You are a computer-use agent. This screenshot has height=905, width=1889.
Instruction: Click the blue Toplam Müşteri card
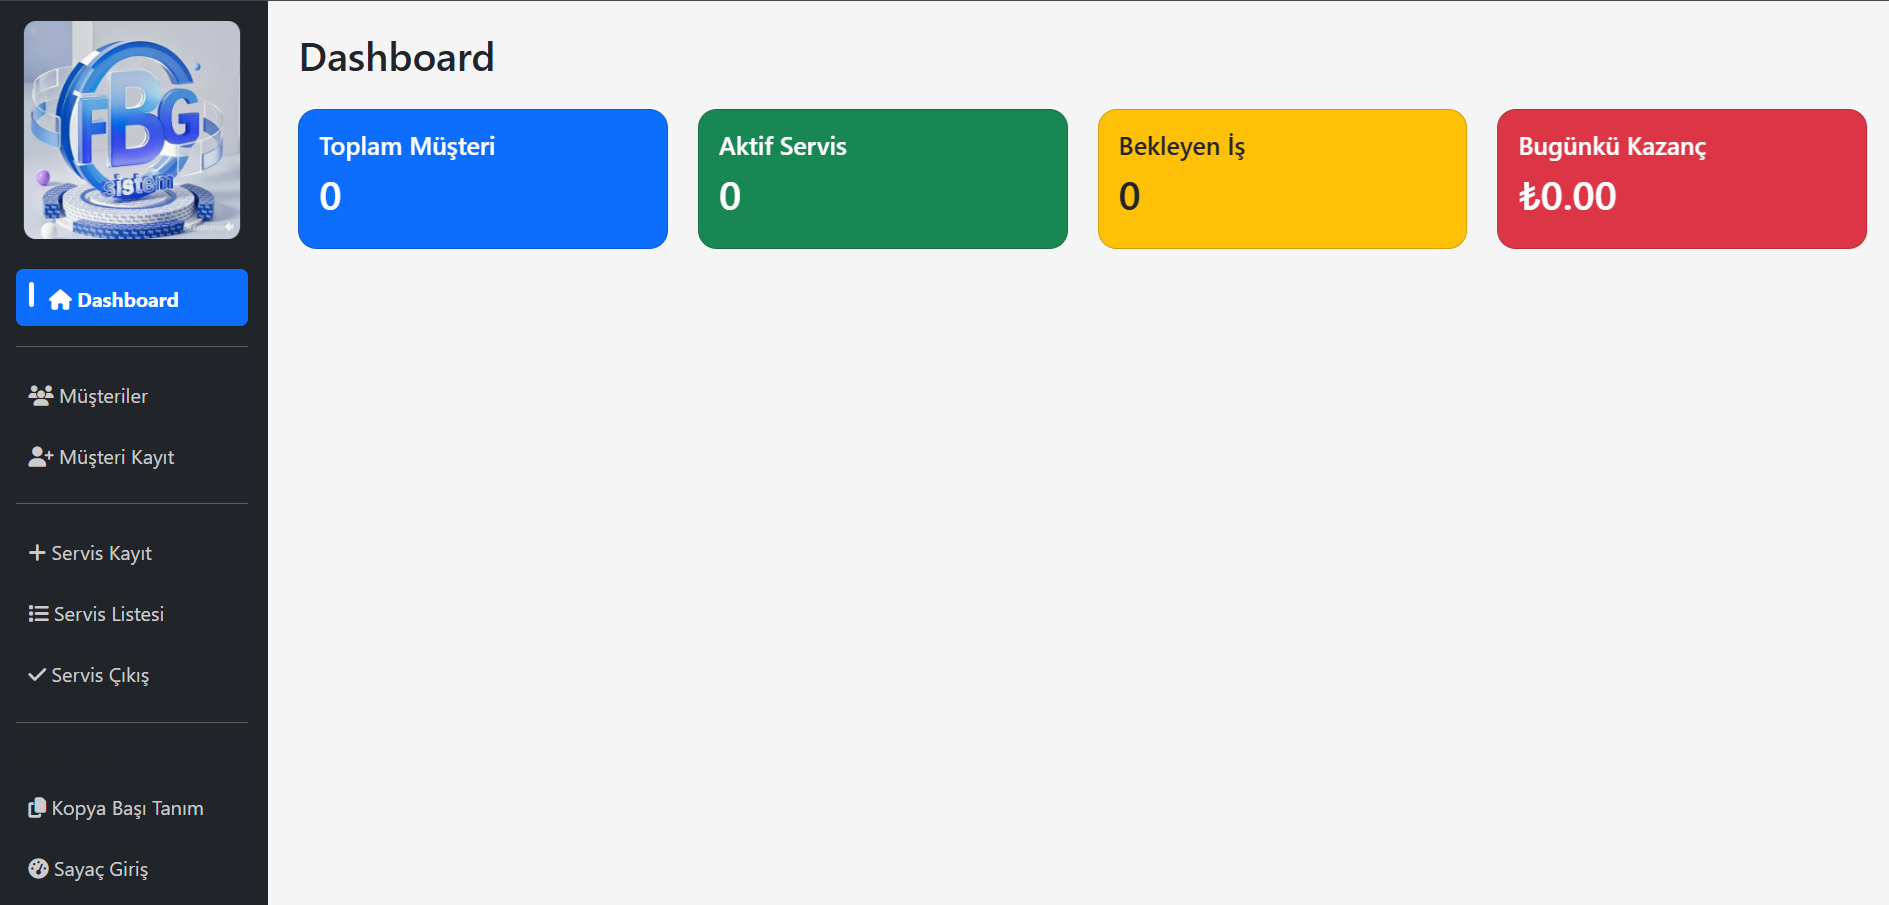coord(483,179)
